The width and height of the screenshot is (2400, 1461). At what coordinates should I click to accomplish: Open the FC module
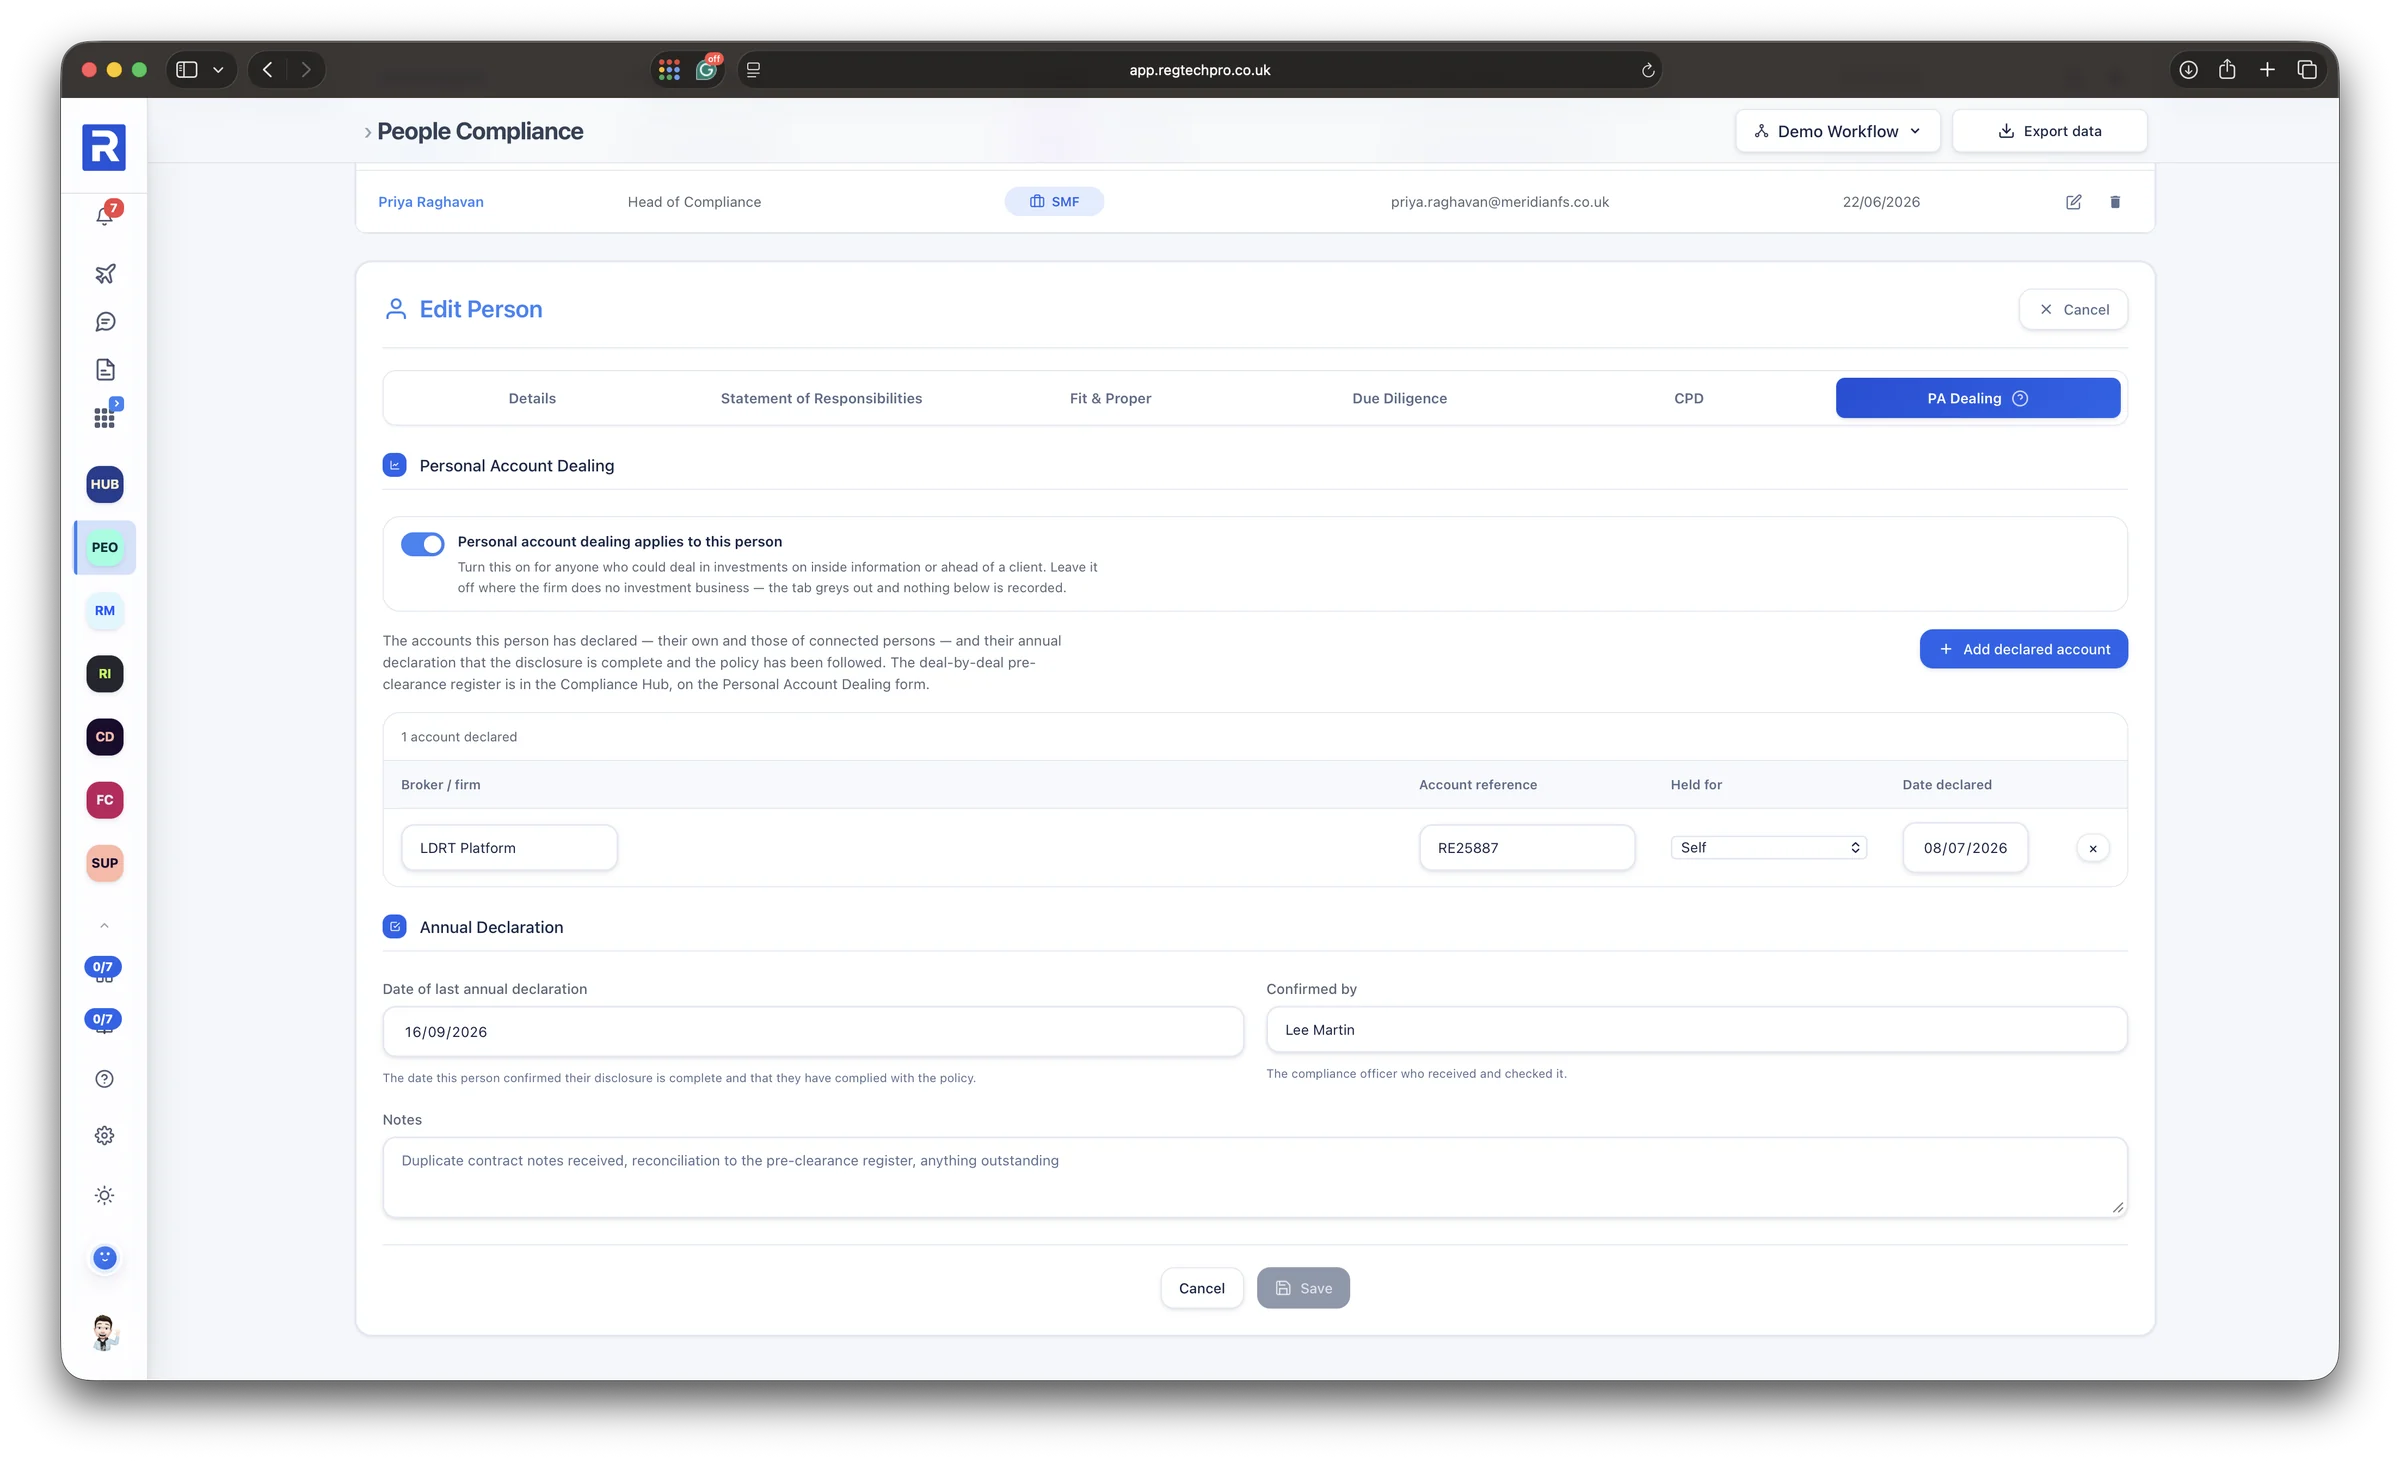pos(105,800)
